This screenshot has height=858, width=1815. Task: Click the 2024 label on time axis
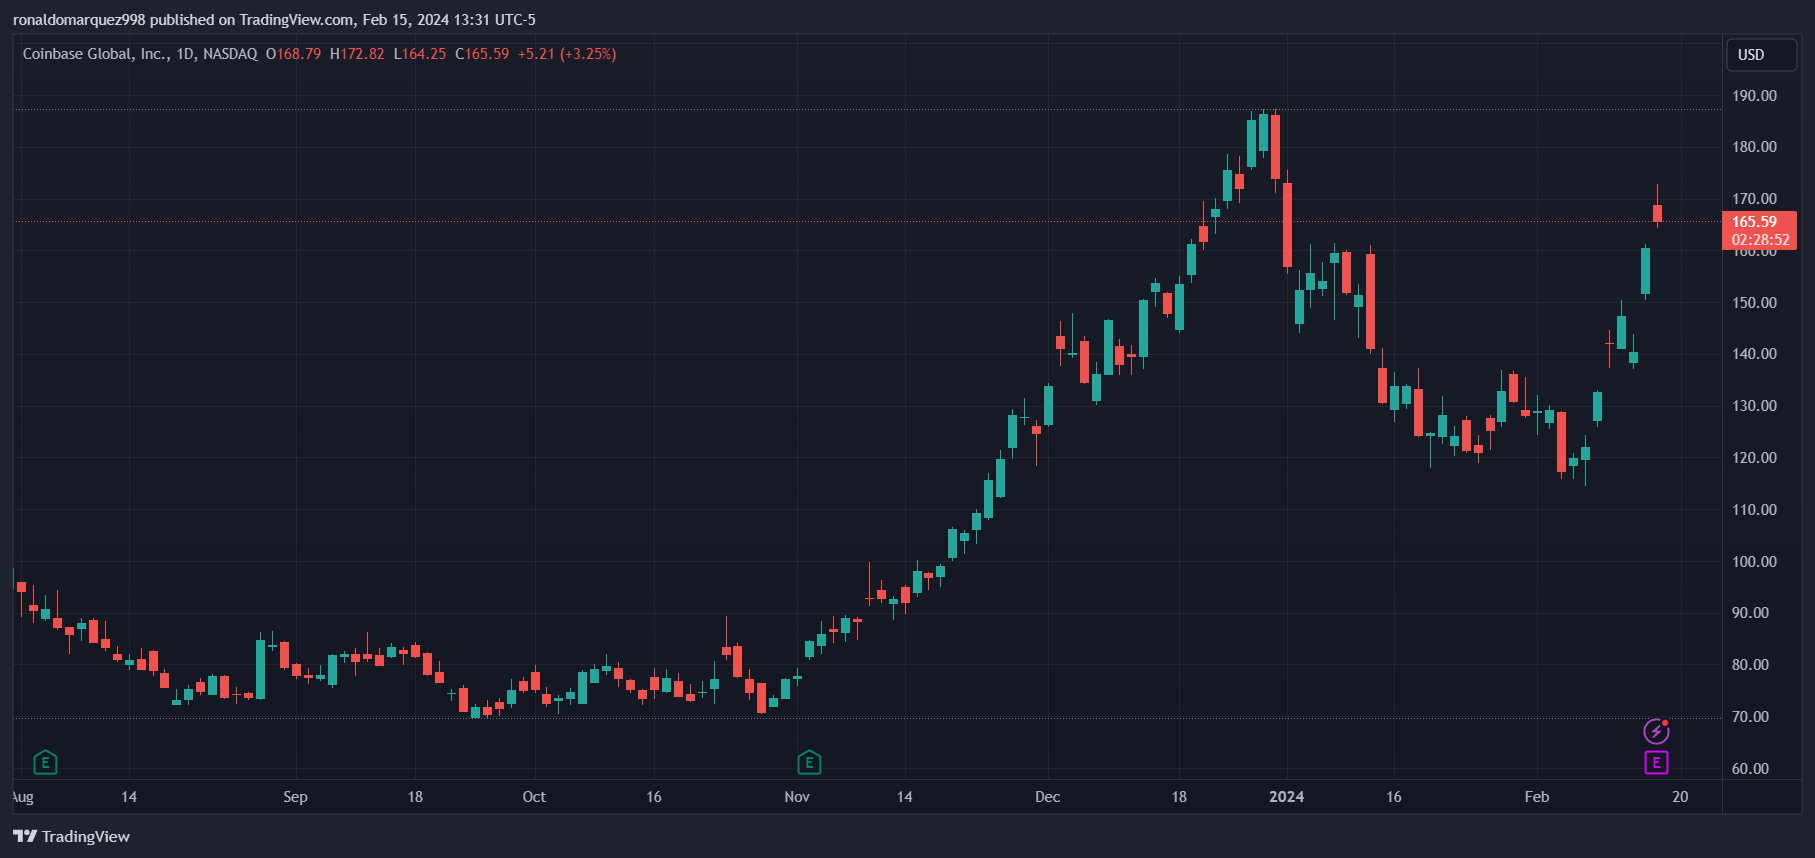click(1286, 797)
